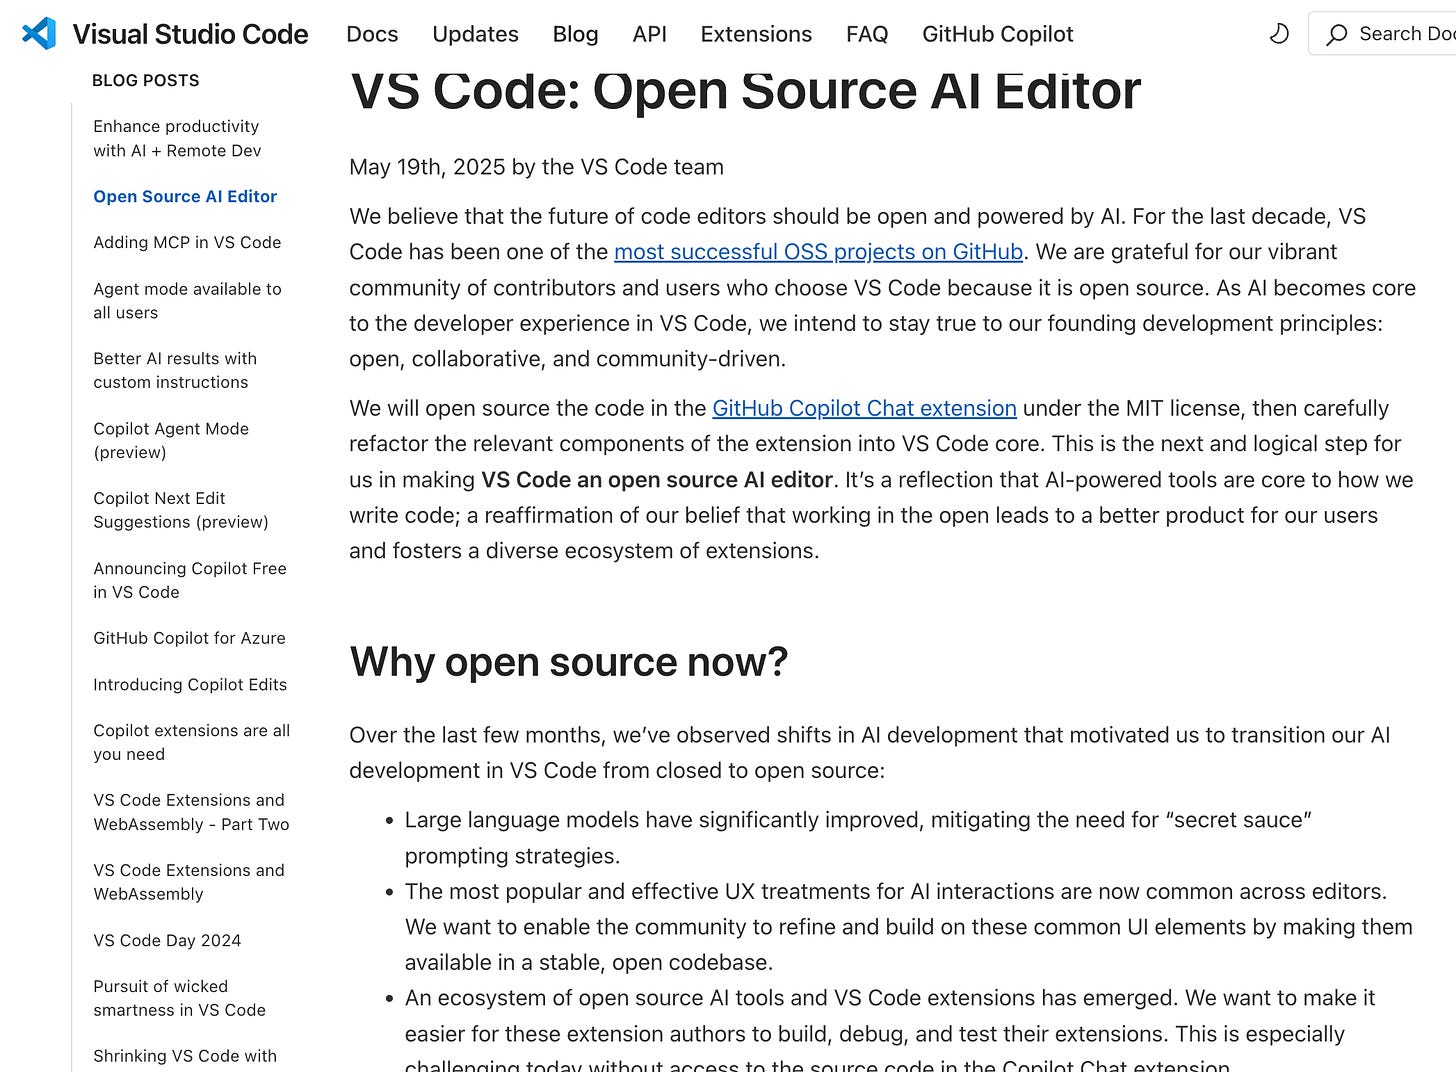Open Copilot Next Edit Suggestions (preview) post

click(x=181, y=510)
